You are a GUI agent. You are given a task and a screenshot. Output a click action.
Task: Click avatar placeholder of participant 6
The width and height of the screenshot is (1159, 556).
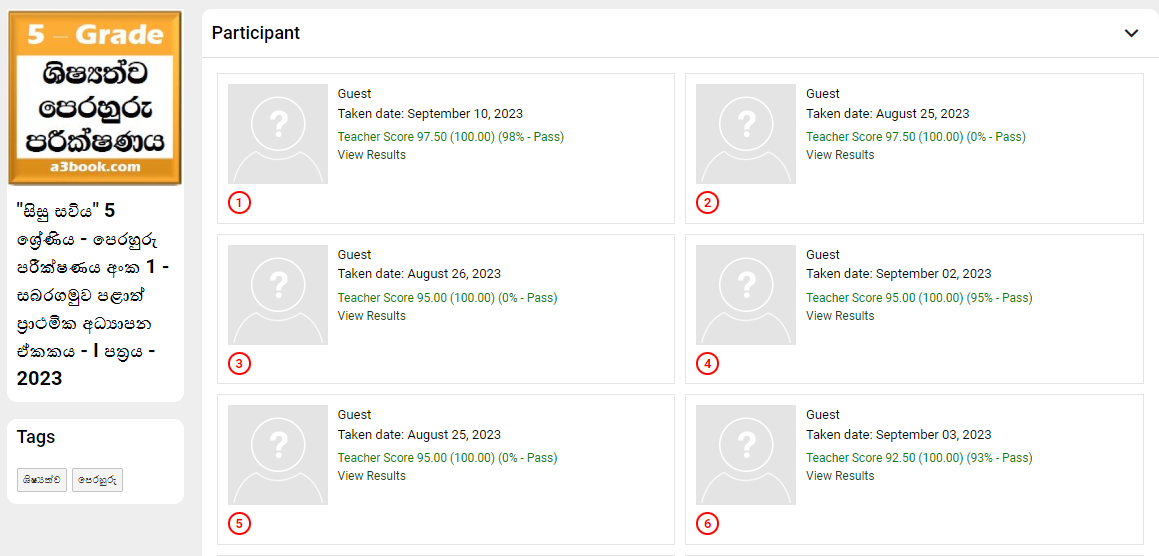[746, 455]
